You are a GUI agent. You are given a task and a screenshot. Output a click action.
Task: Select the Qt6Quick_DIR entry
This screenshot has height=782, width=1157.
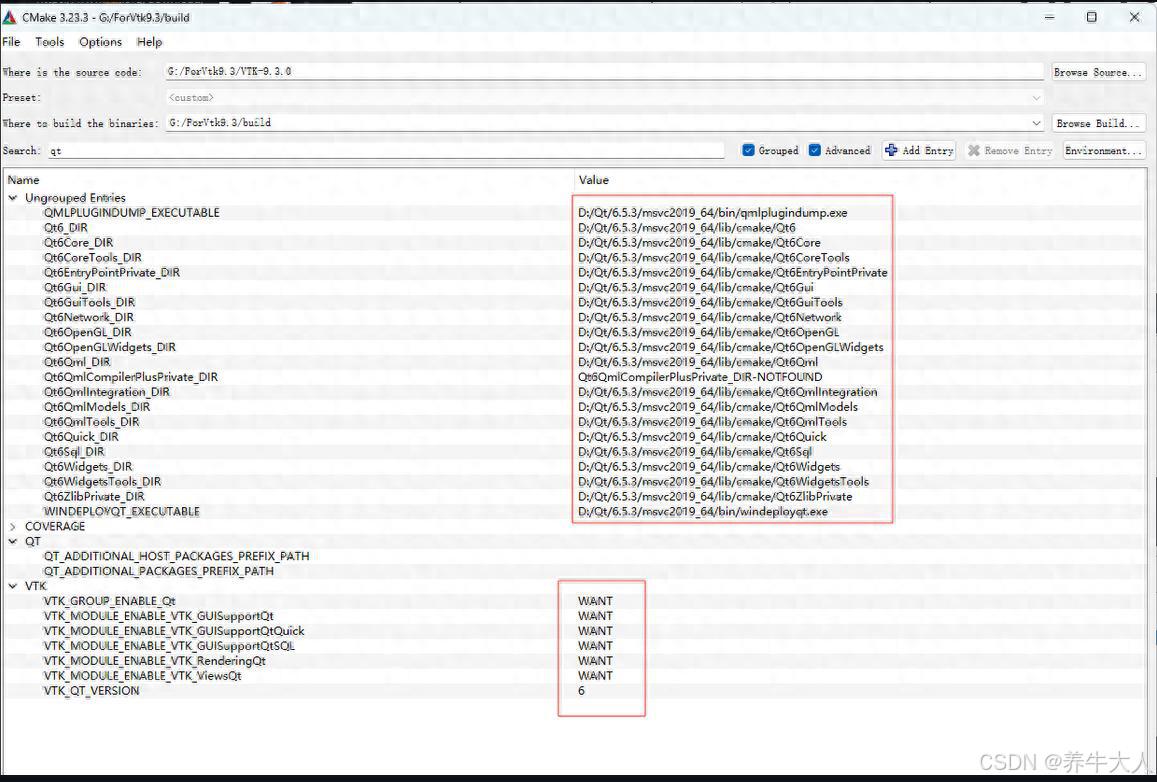coord(80,437)
